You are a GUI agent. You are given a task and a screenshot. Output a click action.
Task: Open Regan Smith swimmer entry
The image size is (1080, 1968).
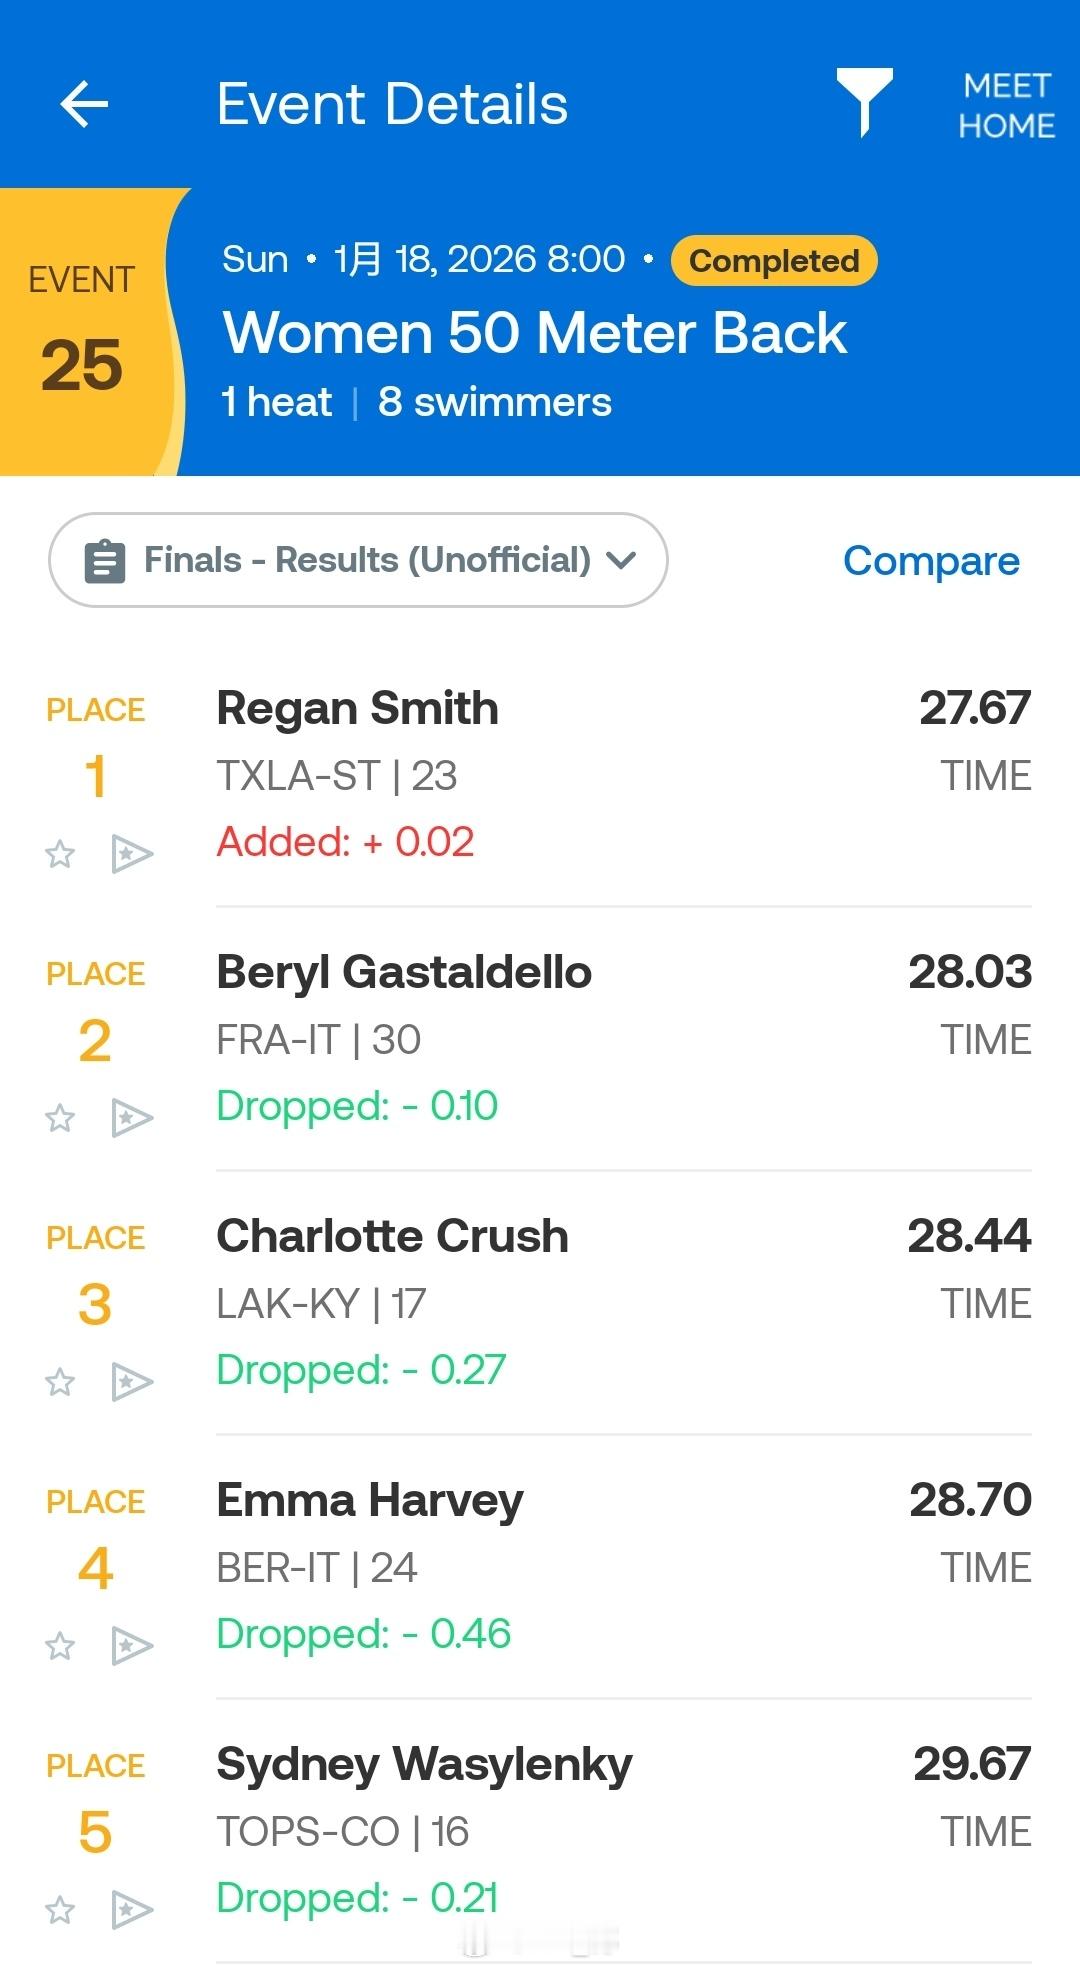coord(357,709)
